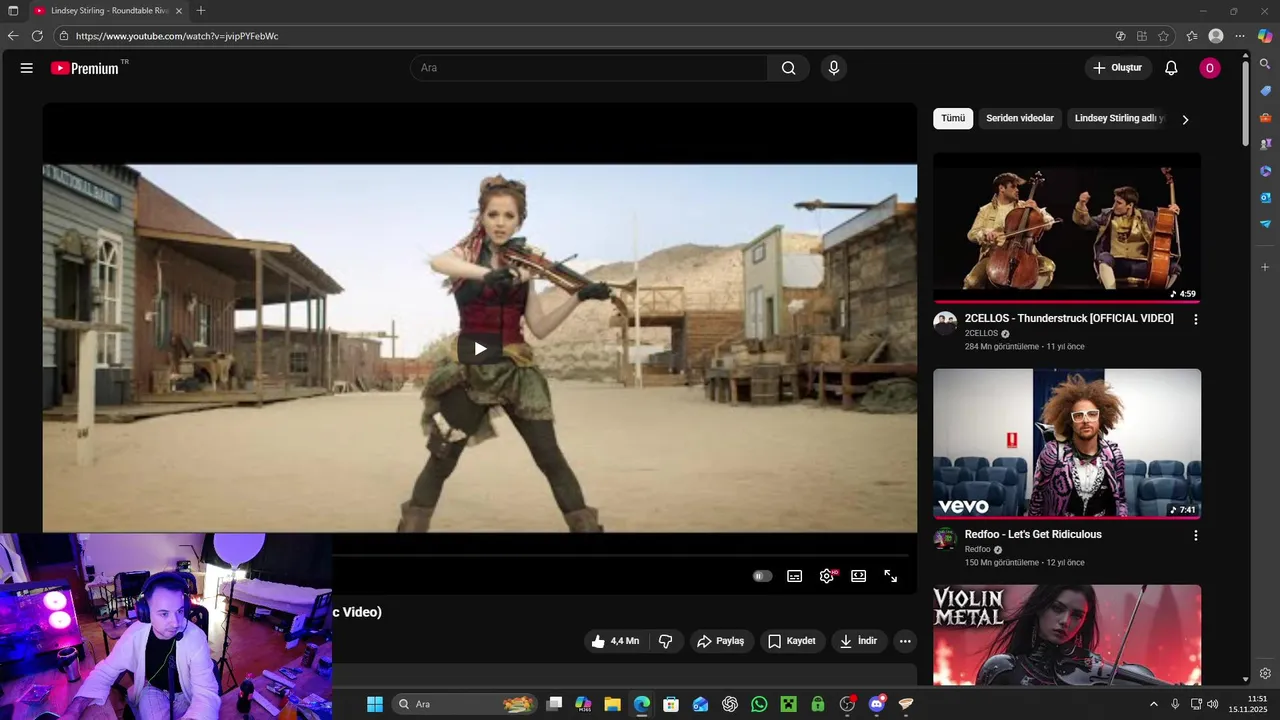Dislike the video
Image resolution: width=1280 pixels, height=720 pixels.
[x=665, y=641]
